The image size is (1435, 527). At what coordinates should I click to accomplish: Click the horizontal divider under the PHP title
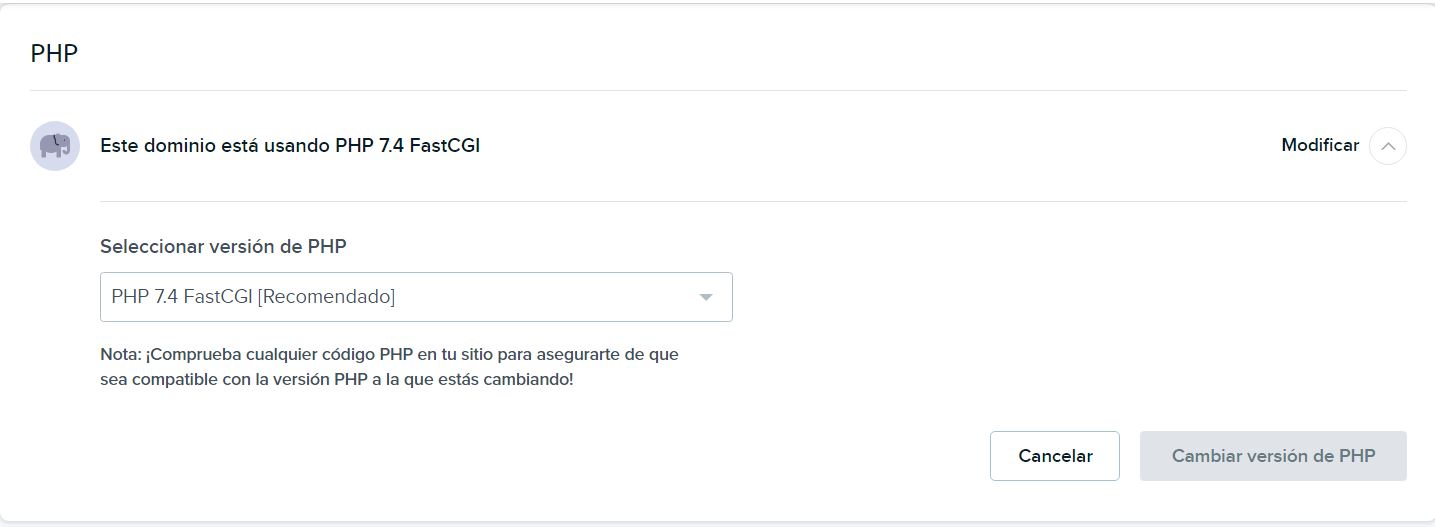pyautogui.click(x=717, y=91)
